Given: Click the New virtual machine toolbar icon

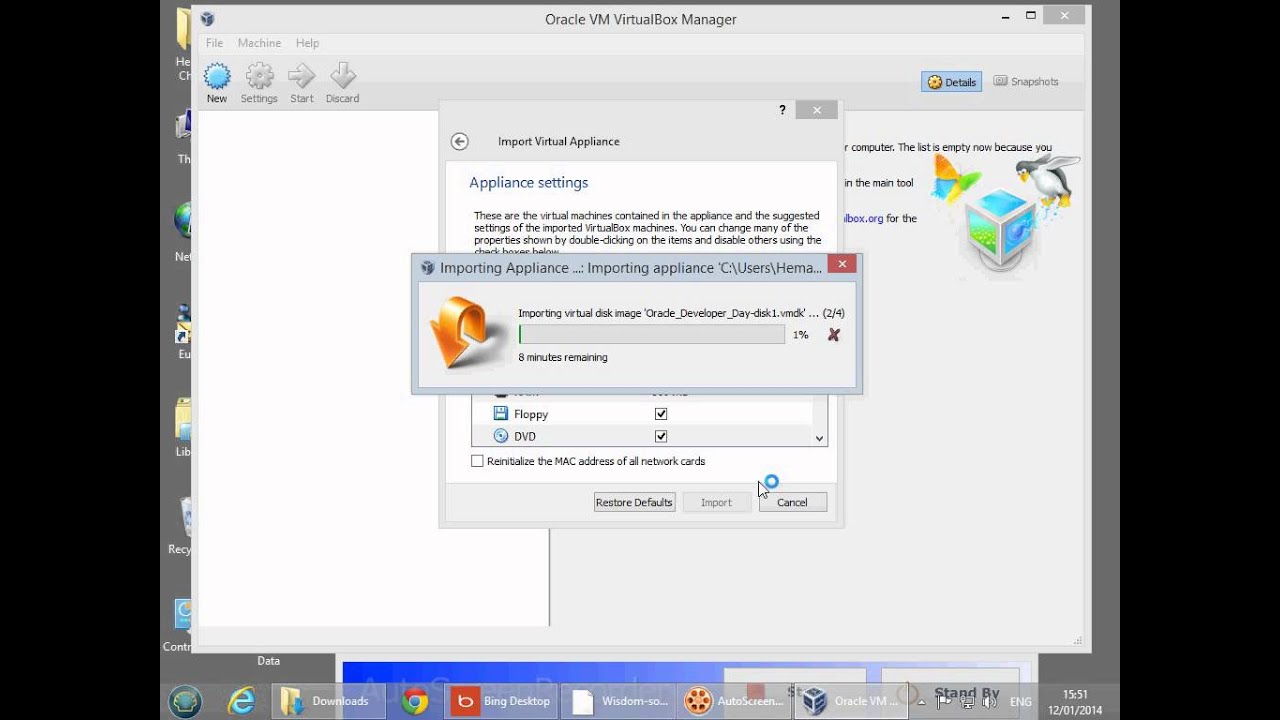Looking at the screenshot, I should (217, 83).
